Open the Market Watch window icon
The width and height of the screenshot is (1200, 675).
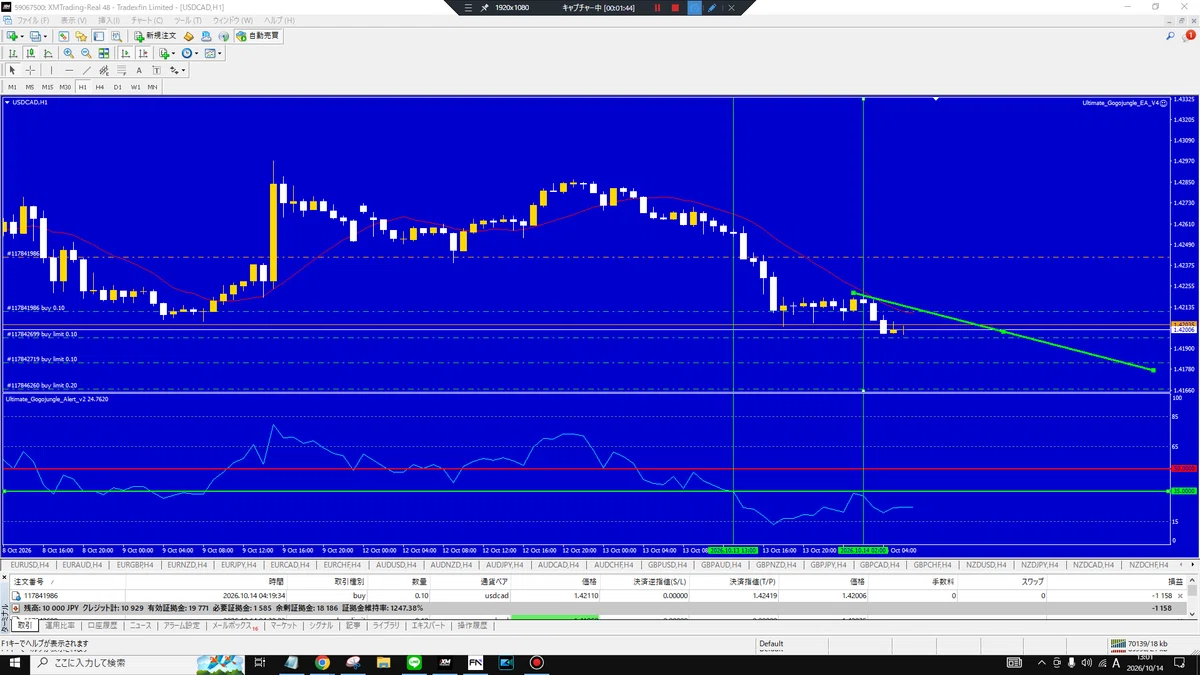(x=62, y=36)
